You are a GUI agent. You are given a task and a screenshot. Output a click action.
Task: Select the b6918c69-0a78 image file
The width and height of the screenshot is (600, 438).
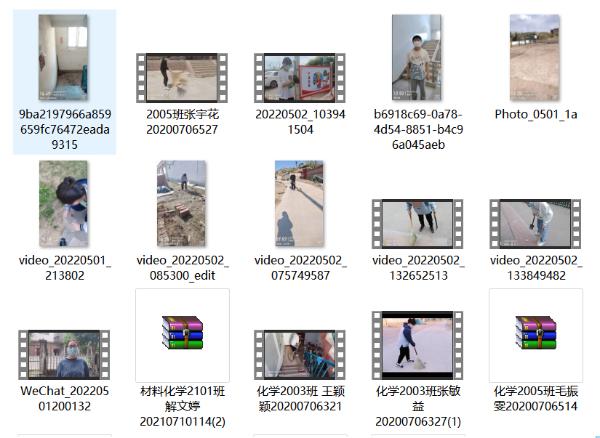click(x=416, y=57)
